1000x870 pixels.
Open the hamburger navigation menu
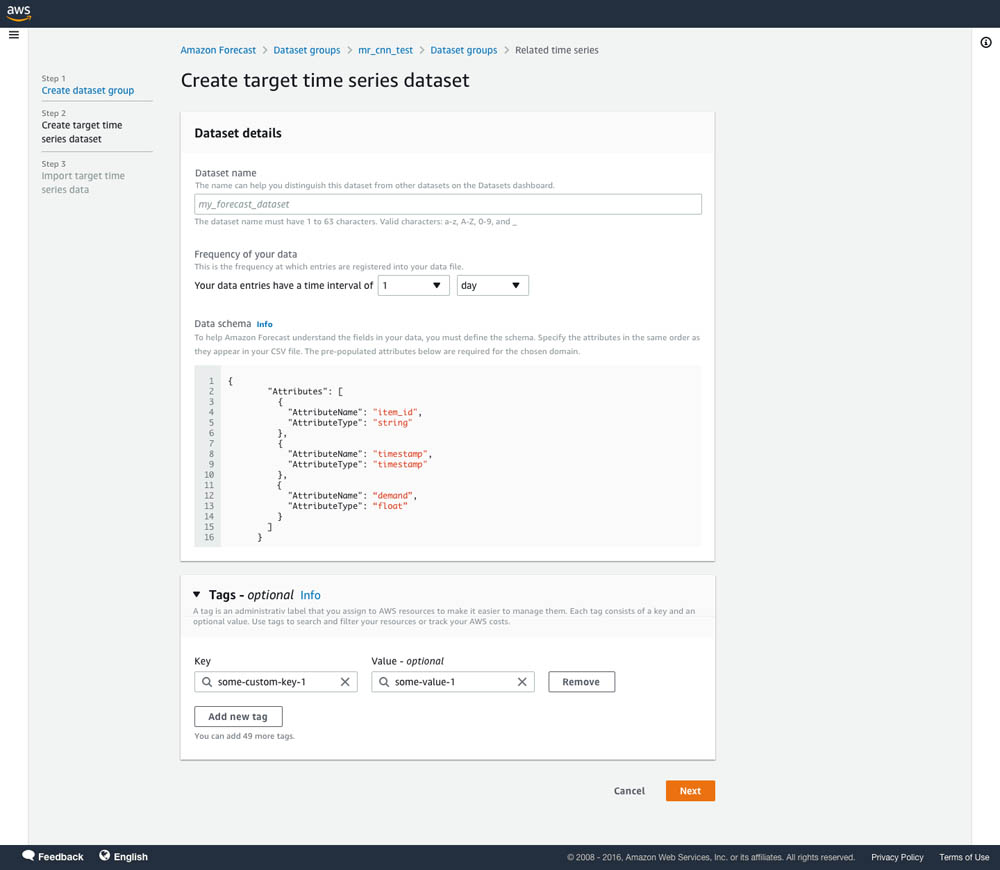(x=14, y=34)
